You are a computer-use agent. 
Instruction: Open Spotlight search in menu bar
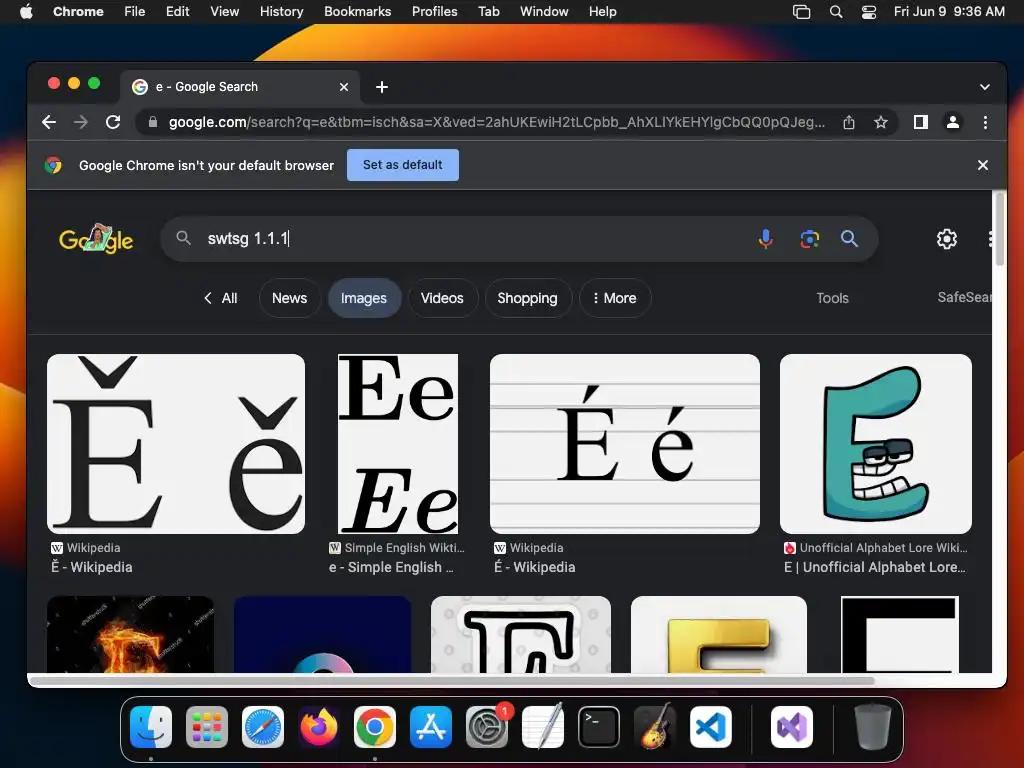coord(836,12)
